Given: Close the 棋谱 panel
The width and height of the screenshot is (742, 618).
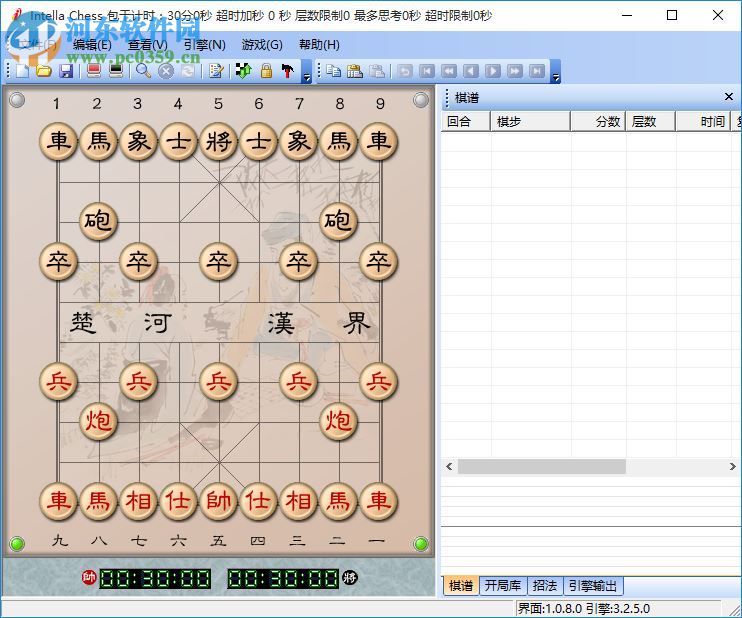Looking at the screenshot, I should pyautogui.click(x=729, y=97).
